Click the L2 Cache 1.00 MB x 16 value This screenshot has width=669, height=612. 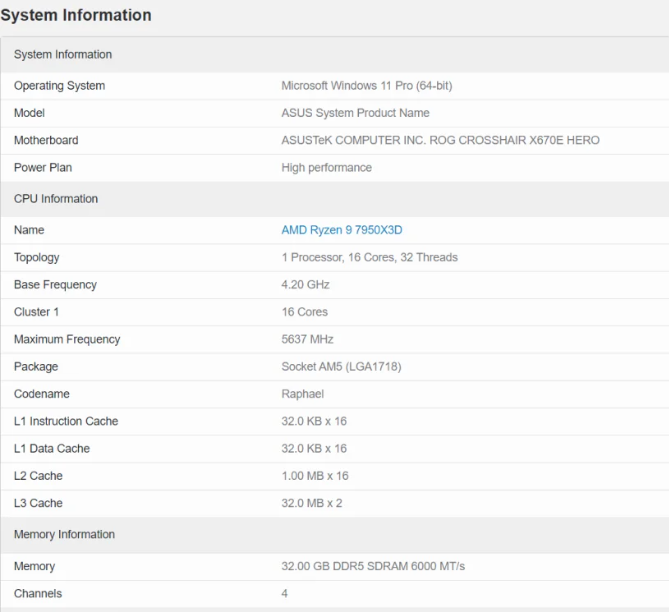(315, 476)
